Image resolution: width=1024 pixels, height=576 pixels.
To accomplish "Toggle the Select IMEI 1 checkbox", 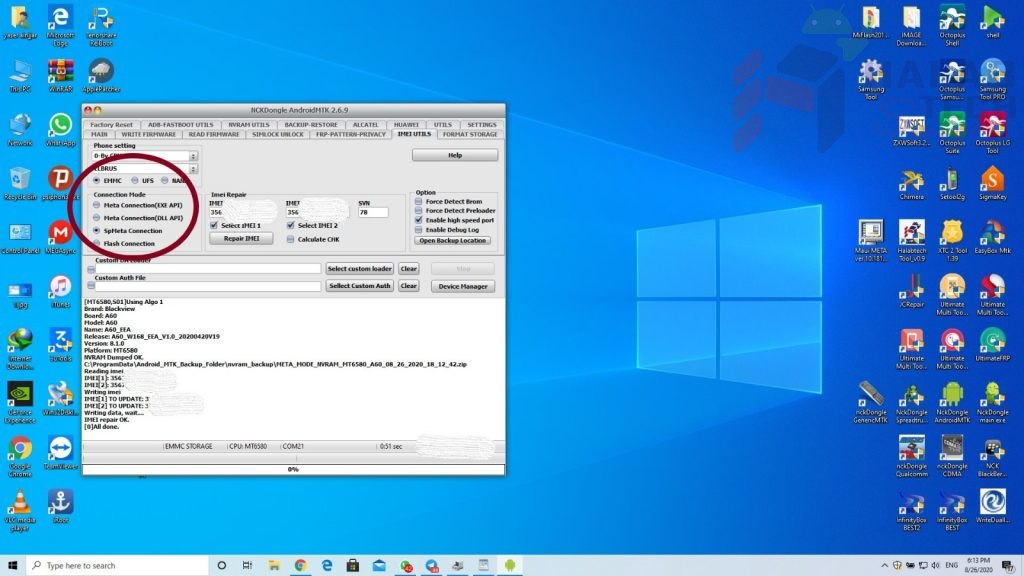I will pyautogui.click(x=214, y=225).
